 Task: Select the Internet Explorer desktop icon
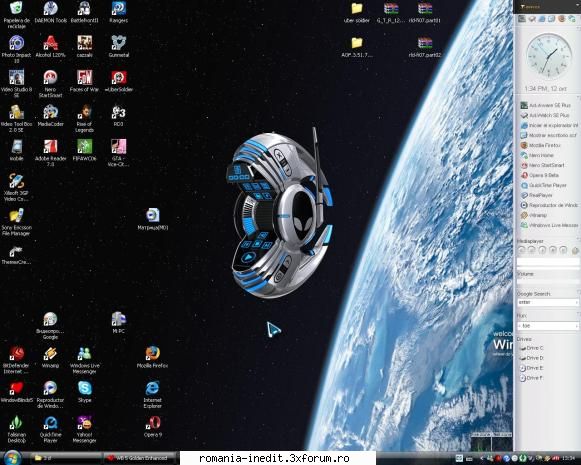coord(152,394)
